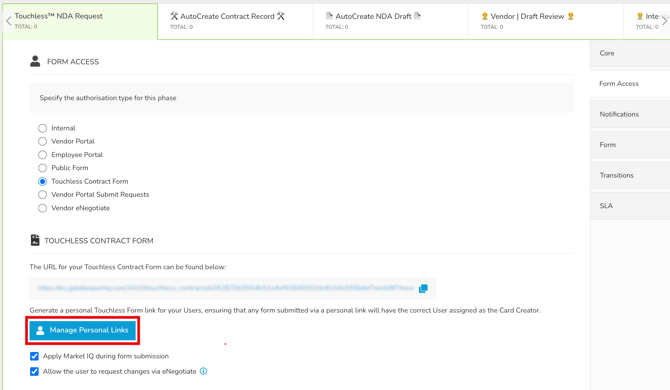
Task: Click the TOUCHLESS CONTRACT FORM document icon
Action: pos(35,240)
